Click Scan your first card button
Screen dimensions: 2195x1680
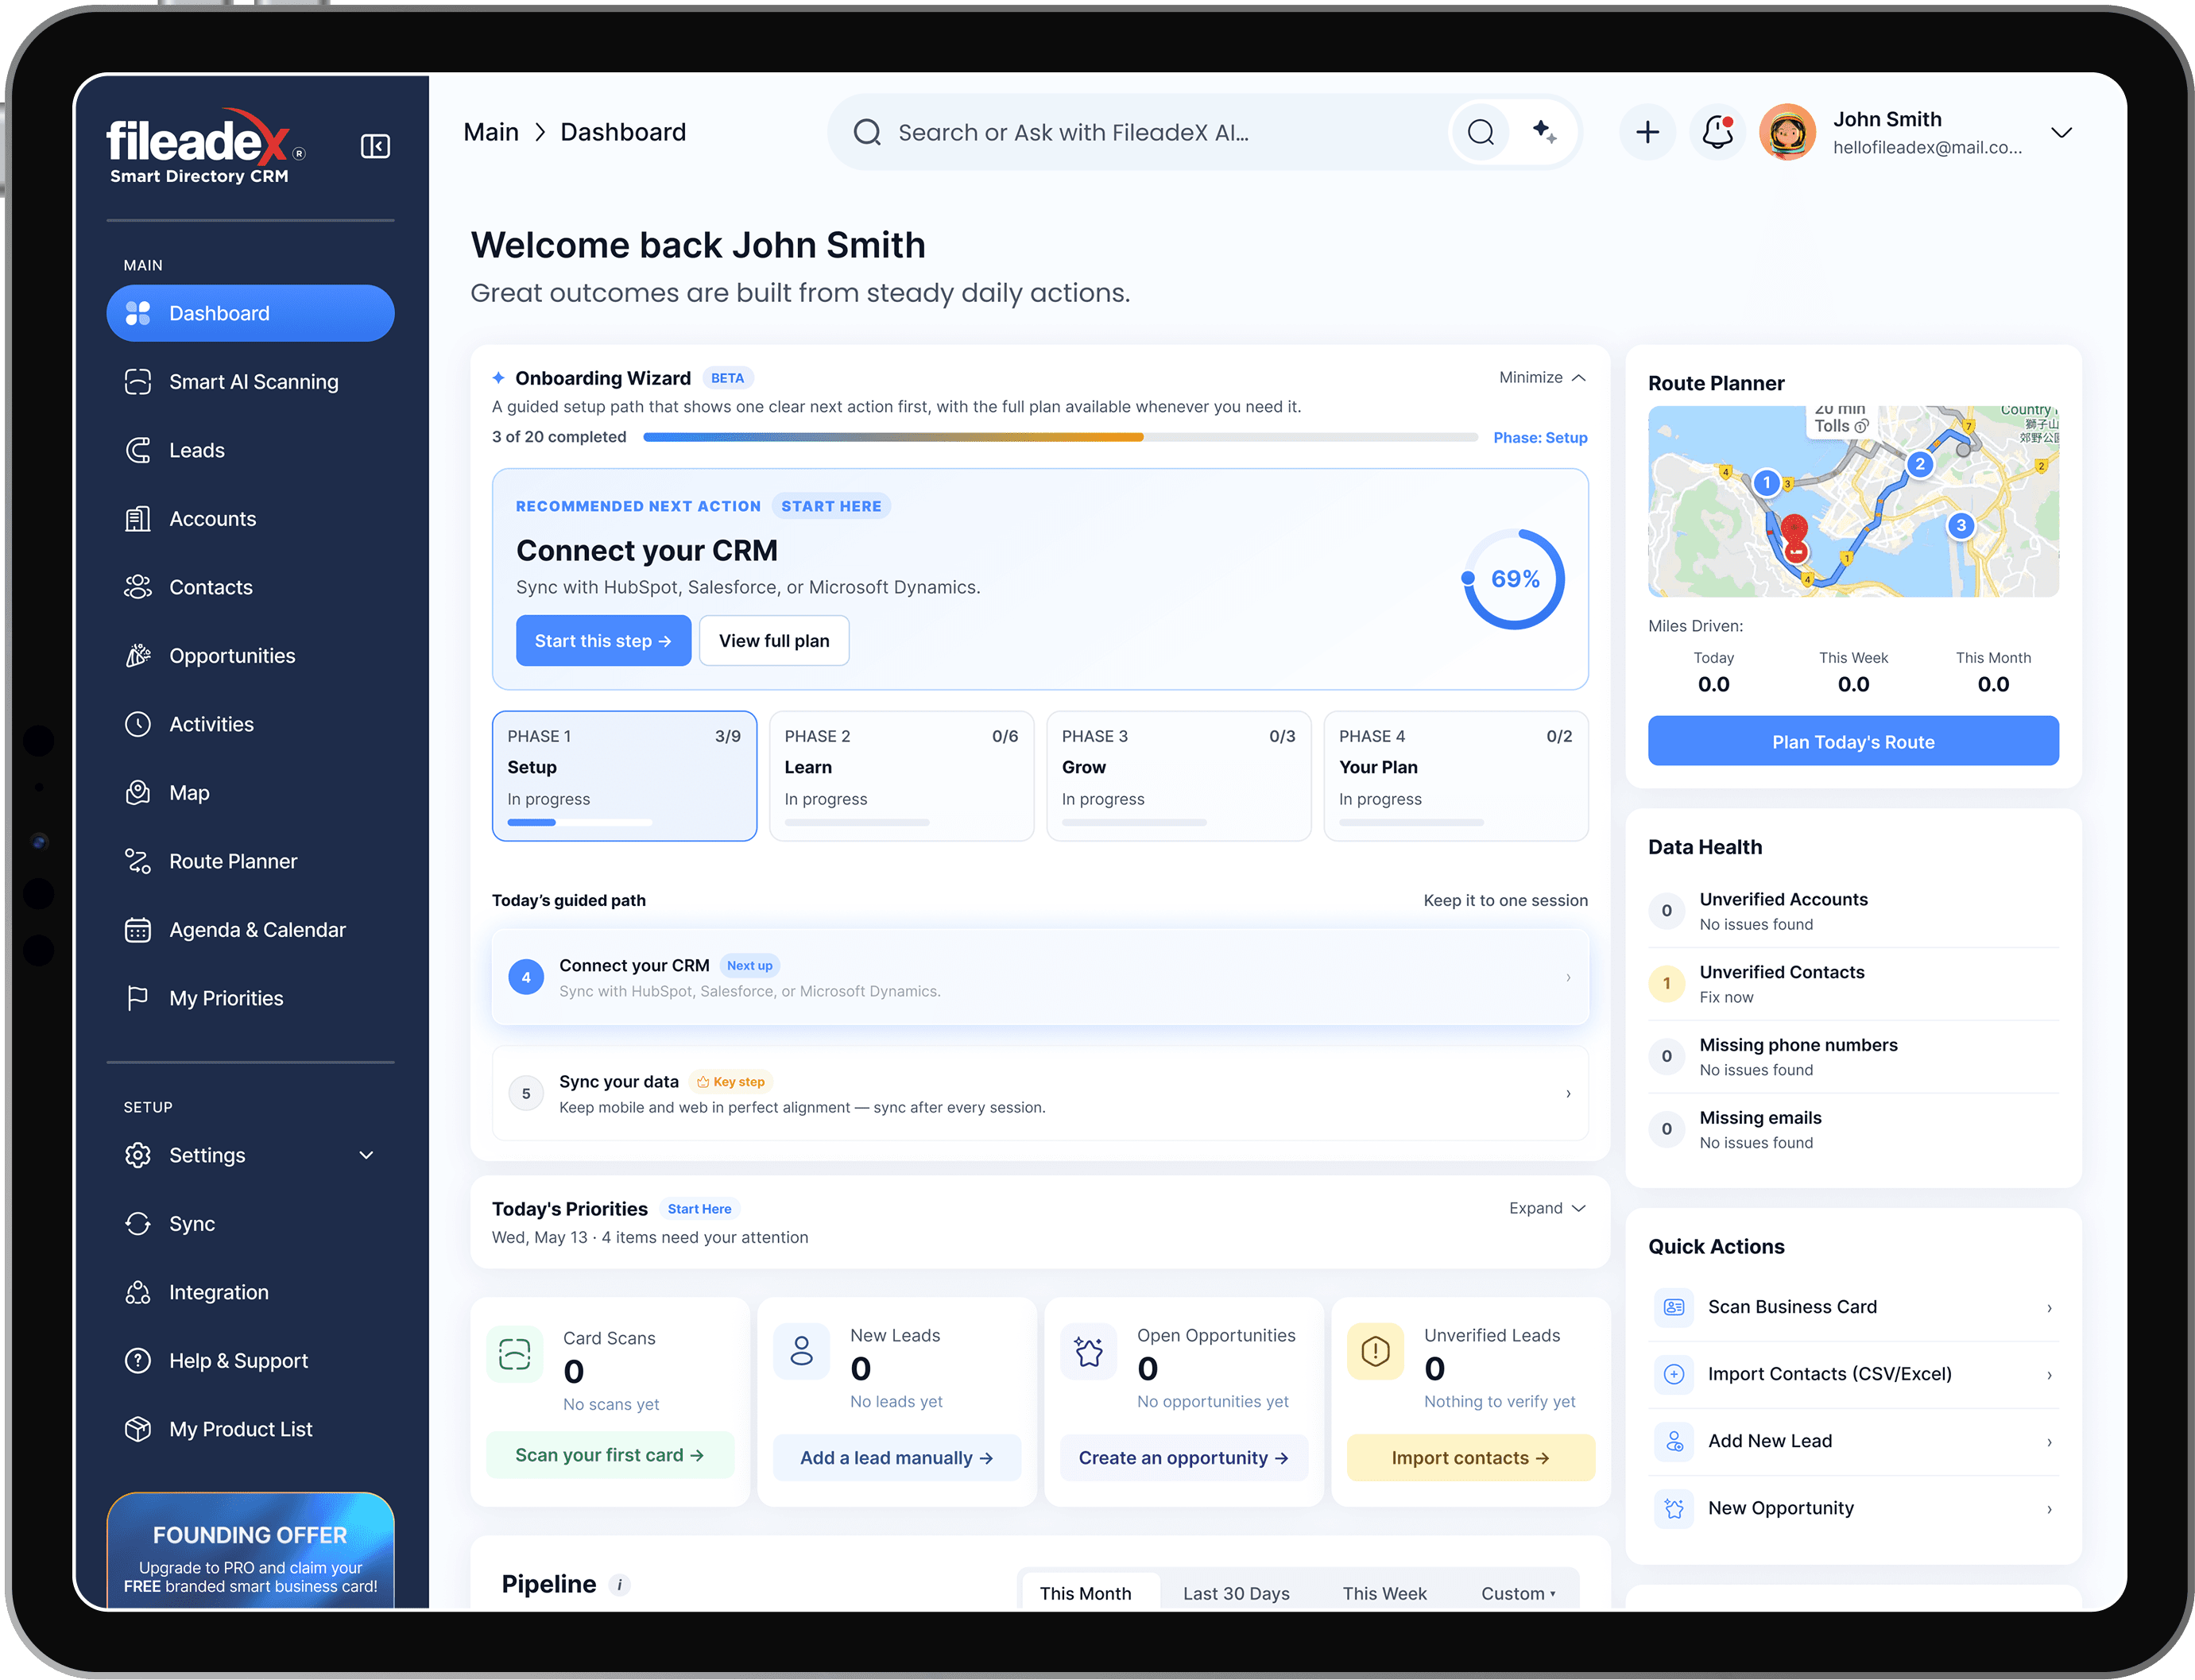pyautogui.click(x=609, y=1455)
